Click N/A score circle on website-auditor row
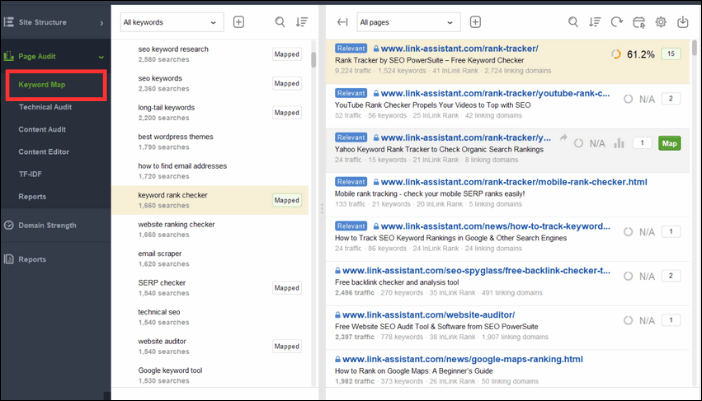Screen dimensions: 702x401 click(628, 320)
